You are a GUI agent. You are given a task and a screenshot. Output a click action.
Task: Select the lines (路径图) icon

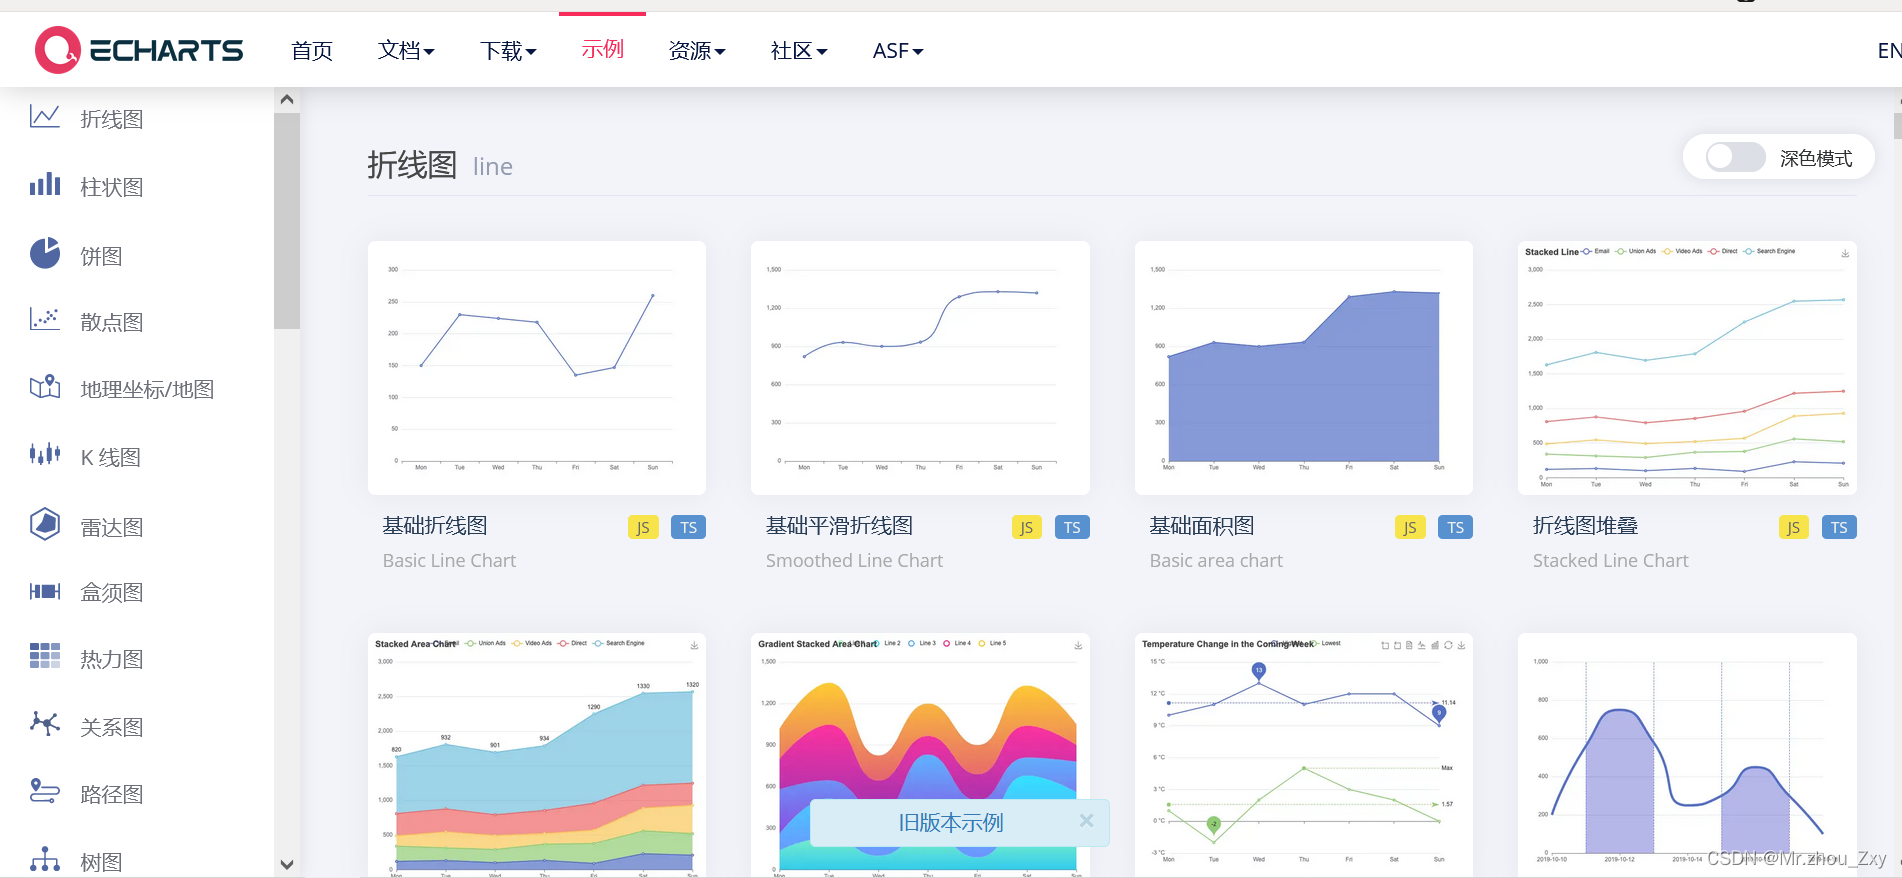click(x=45, y=791)
